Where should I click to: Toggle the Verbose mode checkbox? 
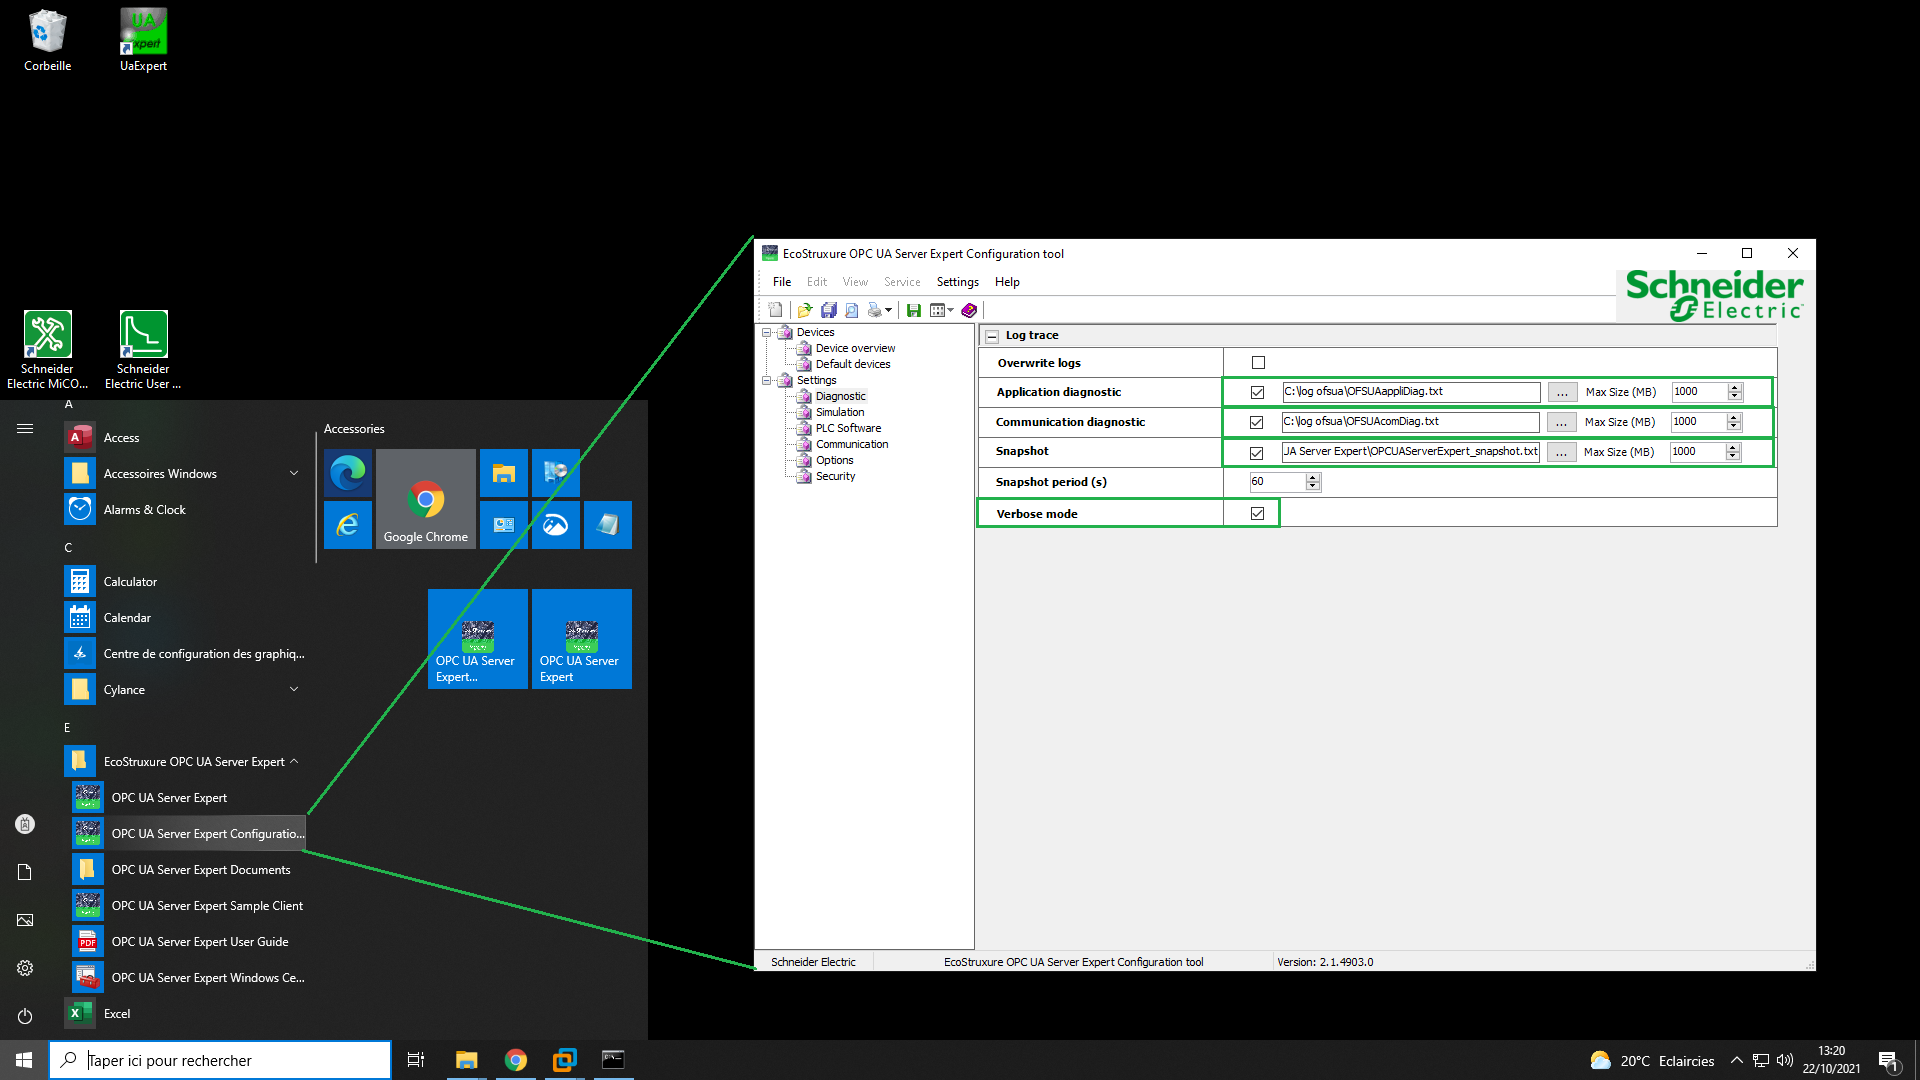1257,514
